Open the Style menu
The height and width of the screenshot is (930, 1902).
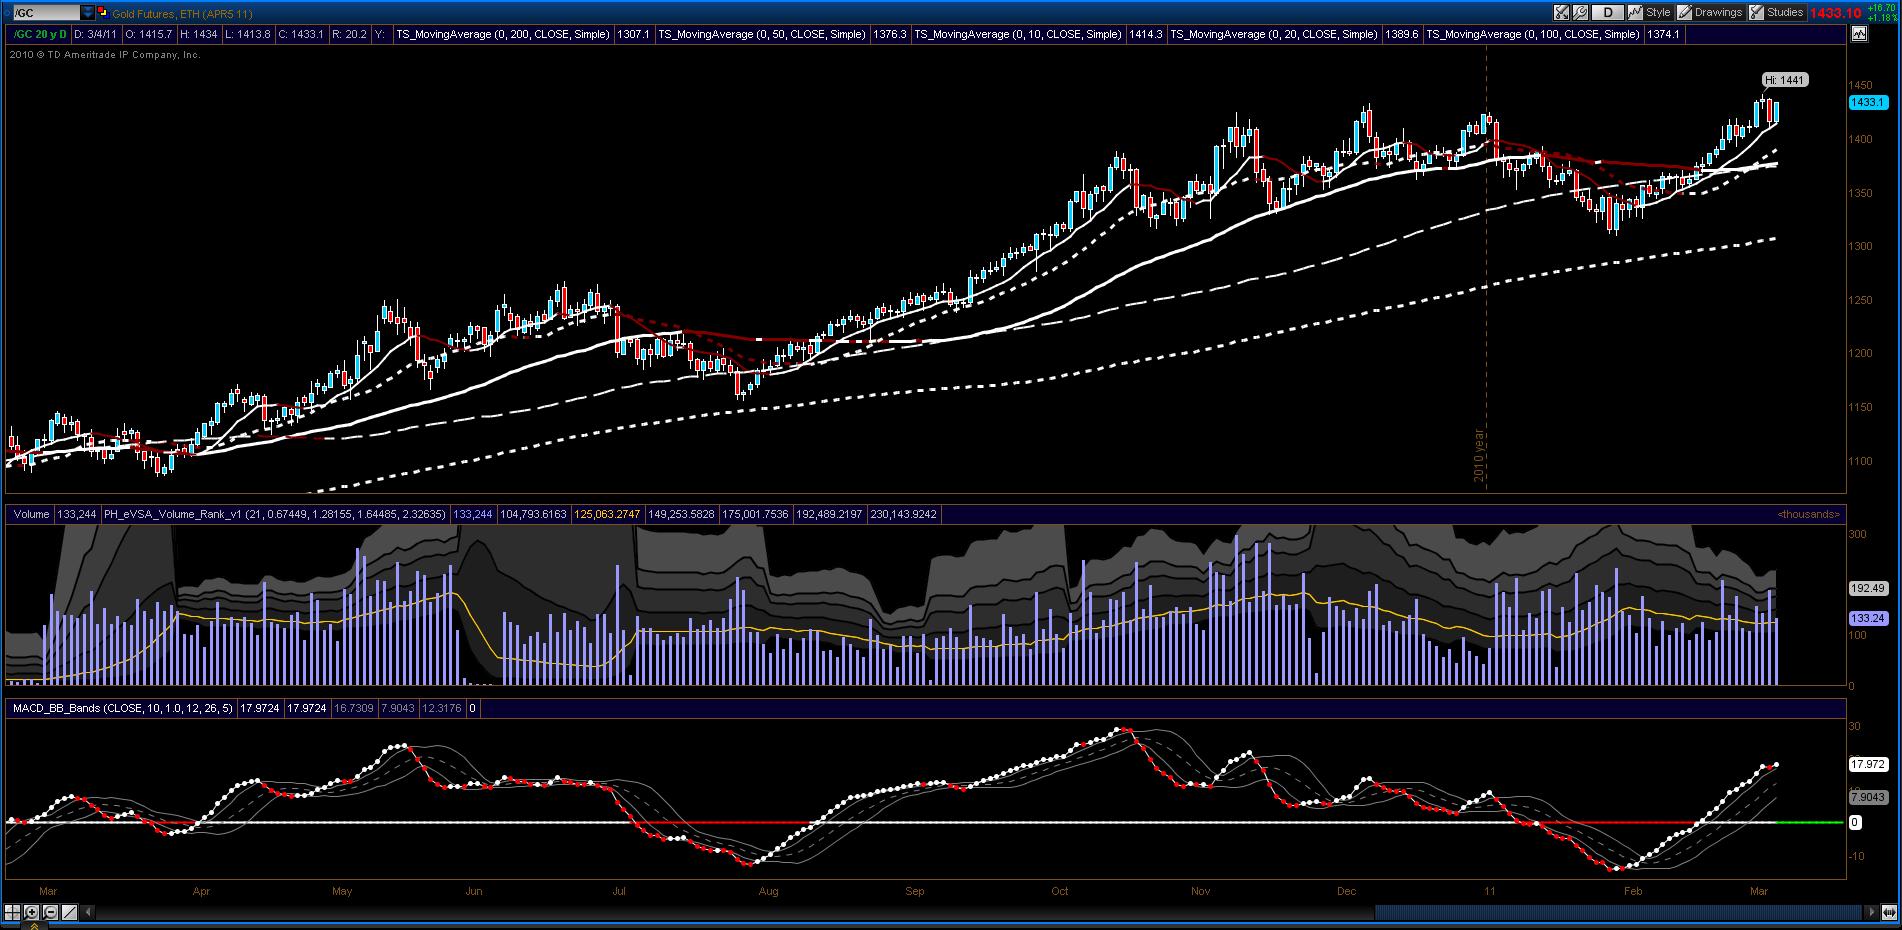point(1650,13)
